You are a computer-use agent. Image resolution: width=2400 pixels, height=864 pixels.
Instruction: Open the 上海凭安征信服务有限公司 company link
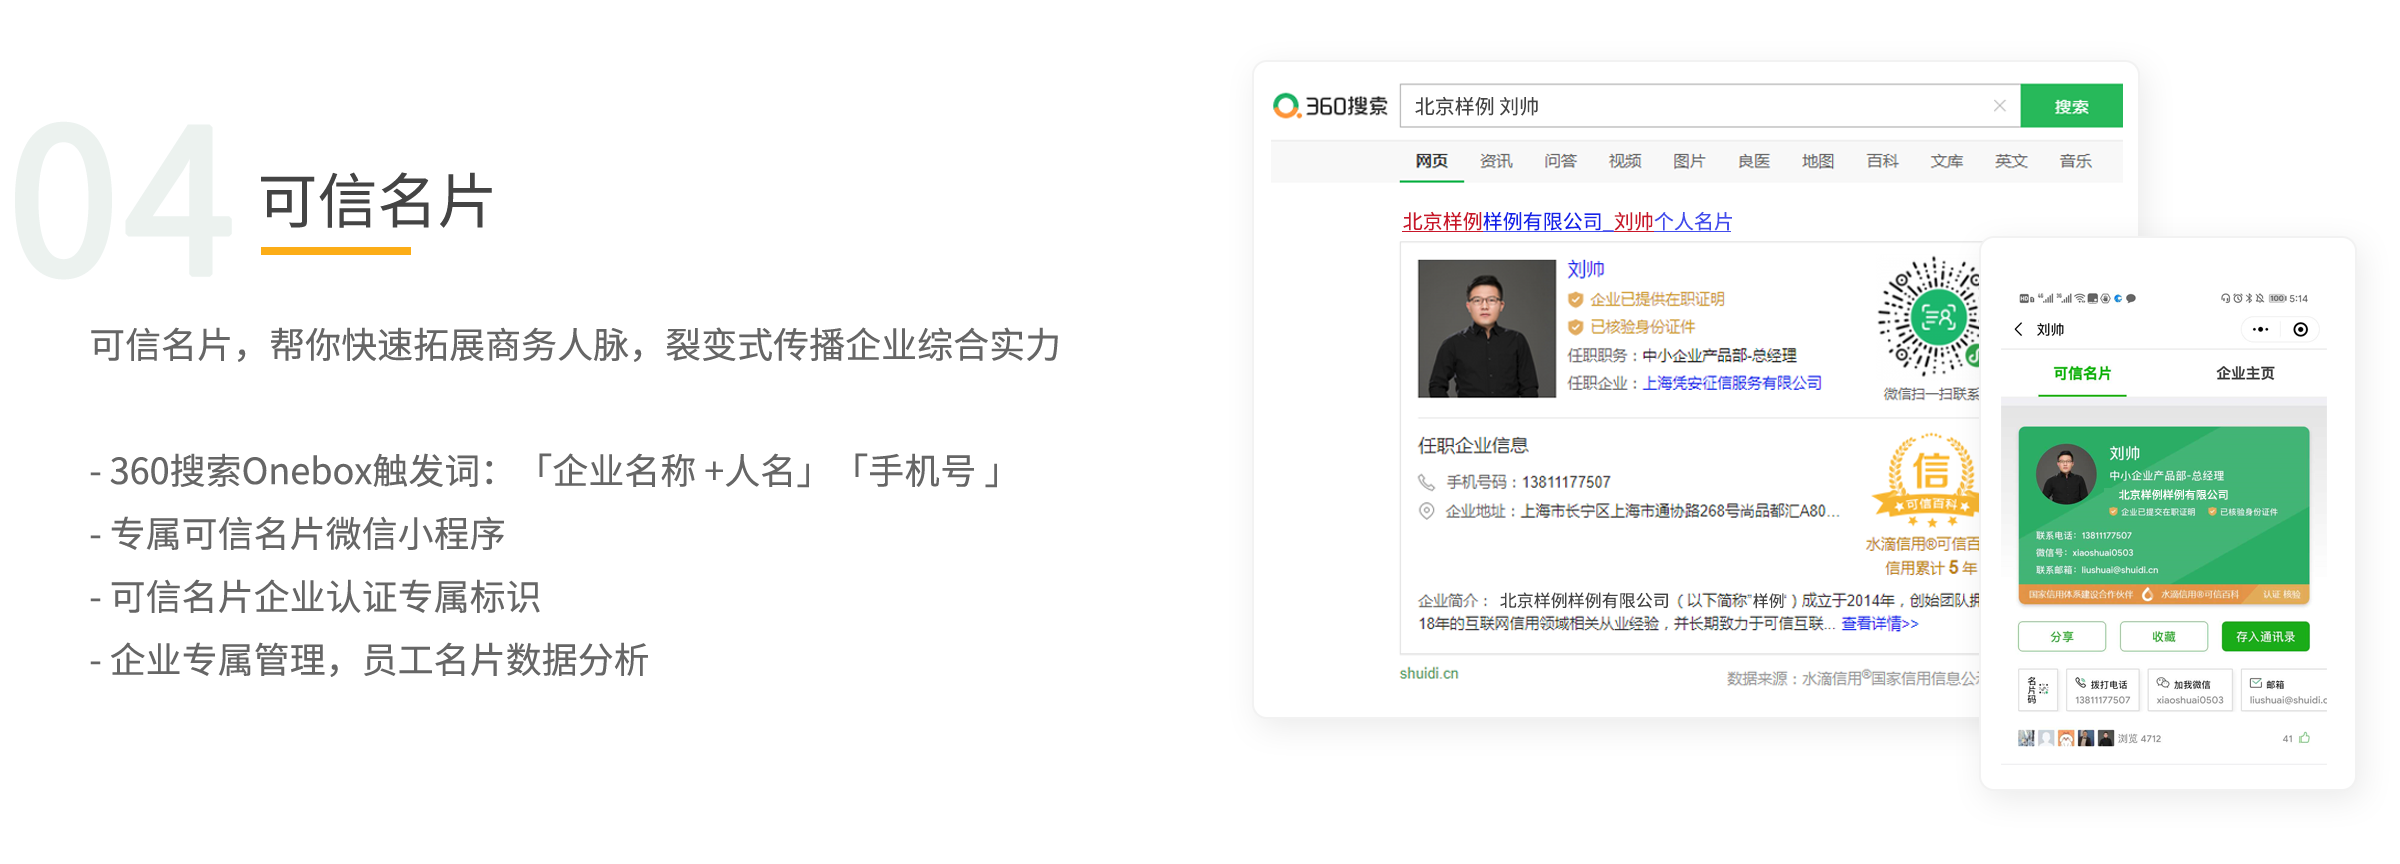[x=1732, y=383]
